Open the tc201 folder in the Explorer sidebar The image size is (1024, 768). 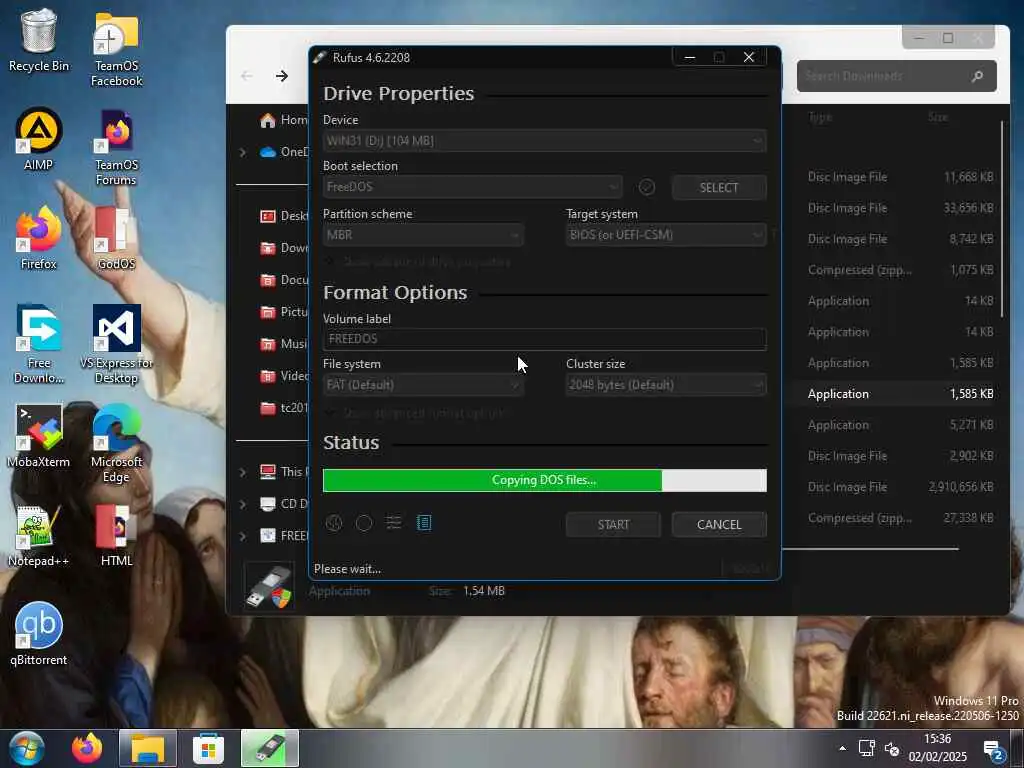click(x=284, y=408)
